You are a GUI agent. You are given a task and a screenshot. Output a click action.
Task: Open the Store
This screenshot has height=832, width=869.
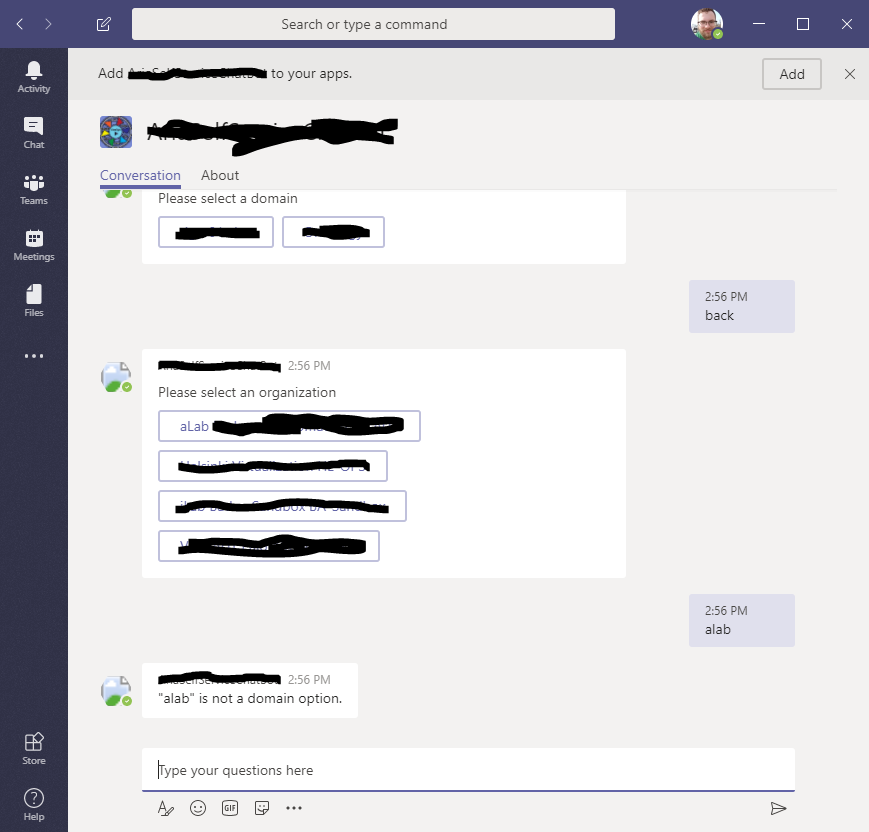[34, 749]
